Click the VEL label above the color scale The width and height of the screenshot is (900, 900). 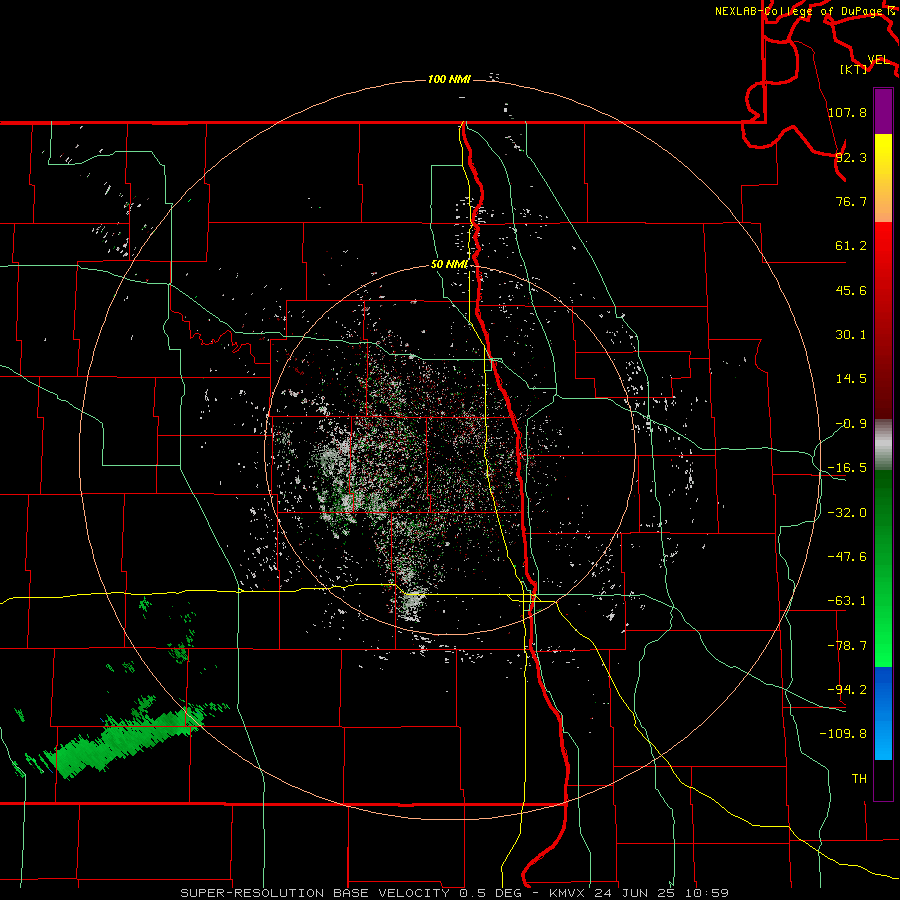point(878,60)
